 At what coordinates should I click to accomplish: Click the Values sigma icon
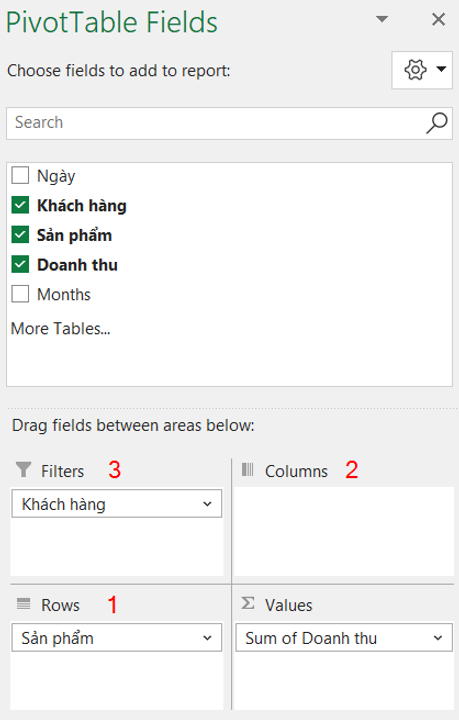click(248, 603)
